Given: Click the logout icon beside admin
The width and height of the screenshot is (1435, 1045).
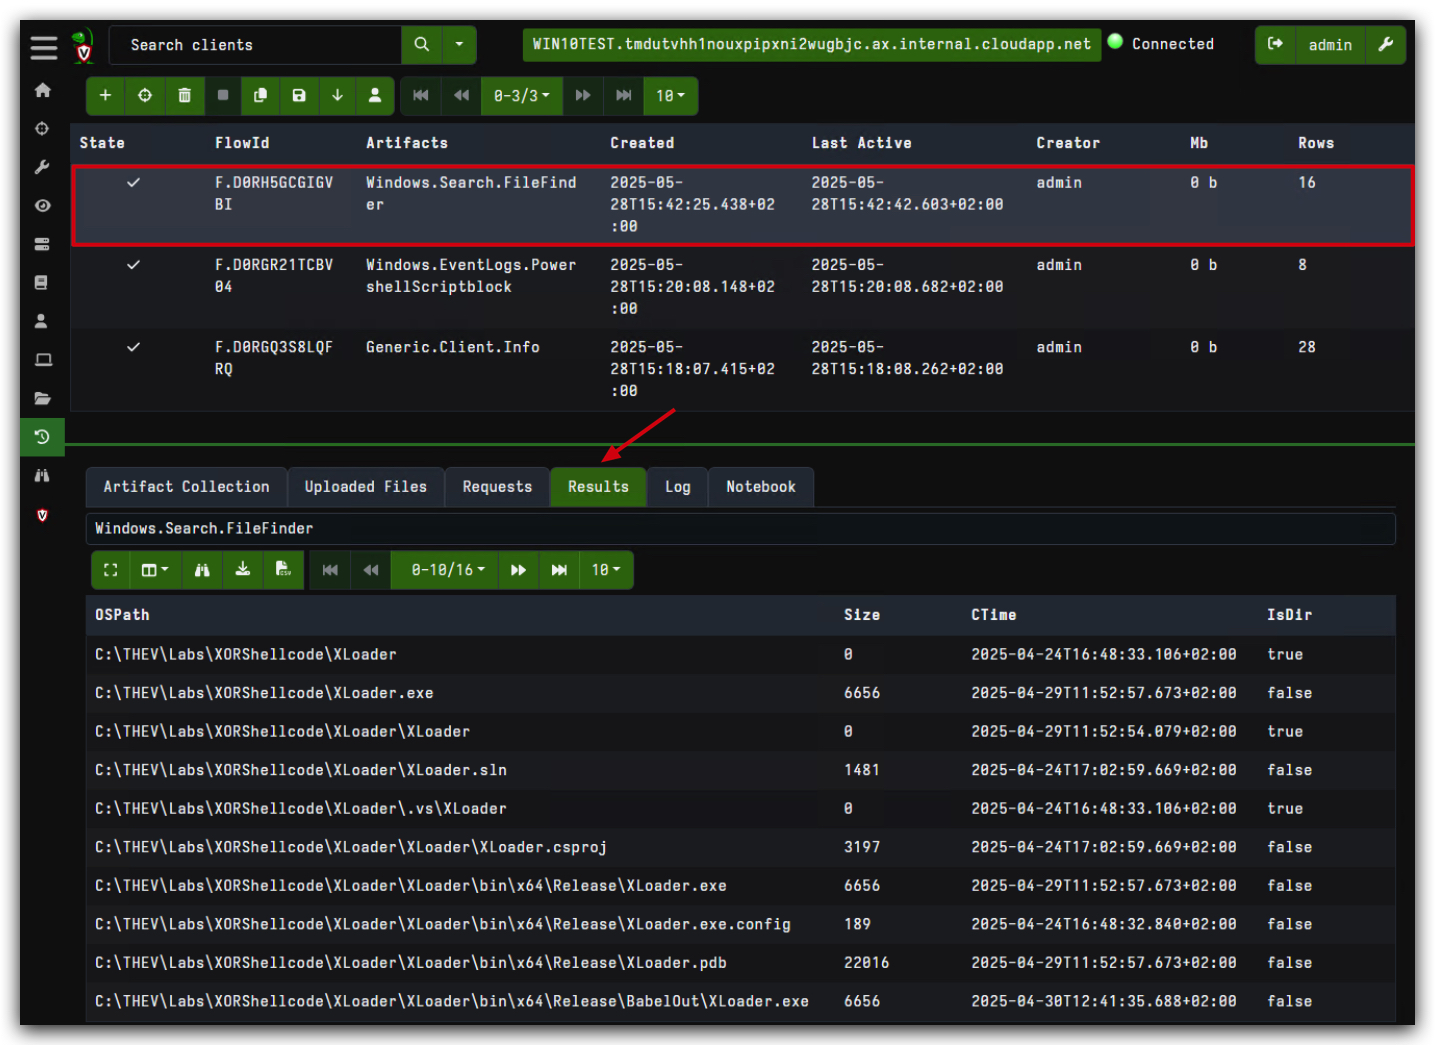Looking at the screenshot, I should point(1275,44).
